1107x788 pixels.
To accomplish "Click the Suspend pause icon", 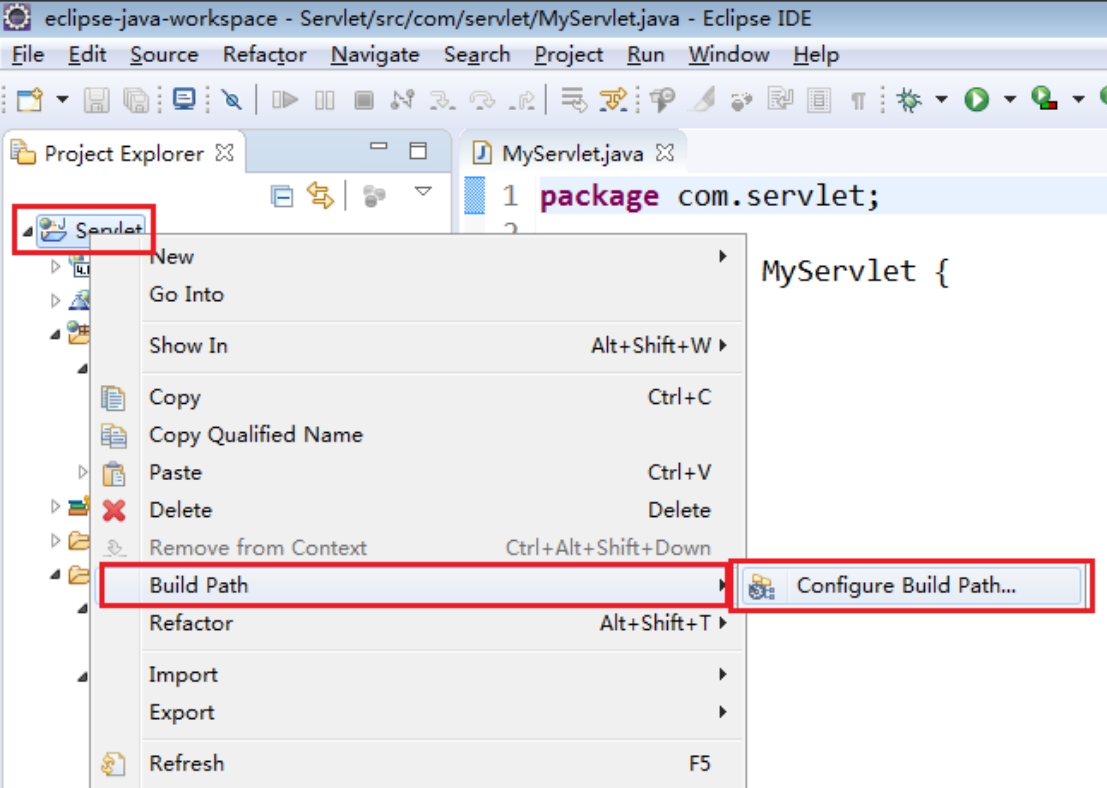I will click(x=325, y=100).
